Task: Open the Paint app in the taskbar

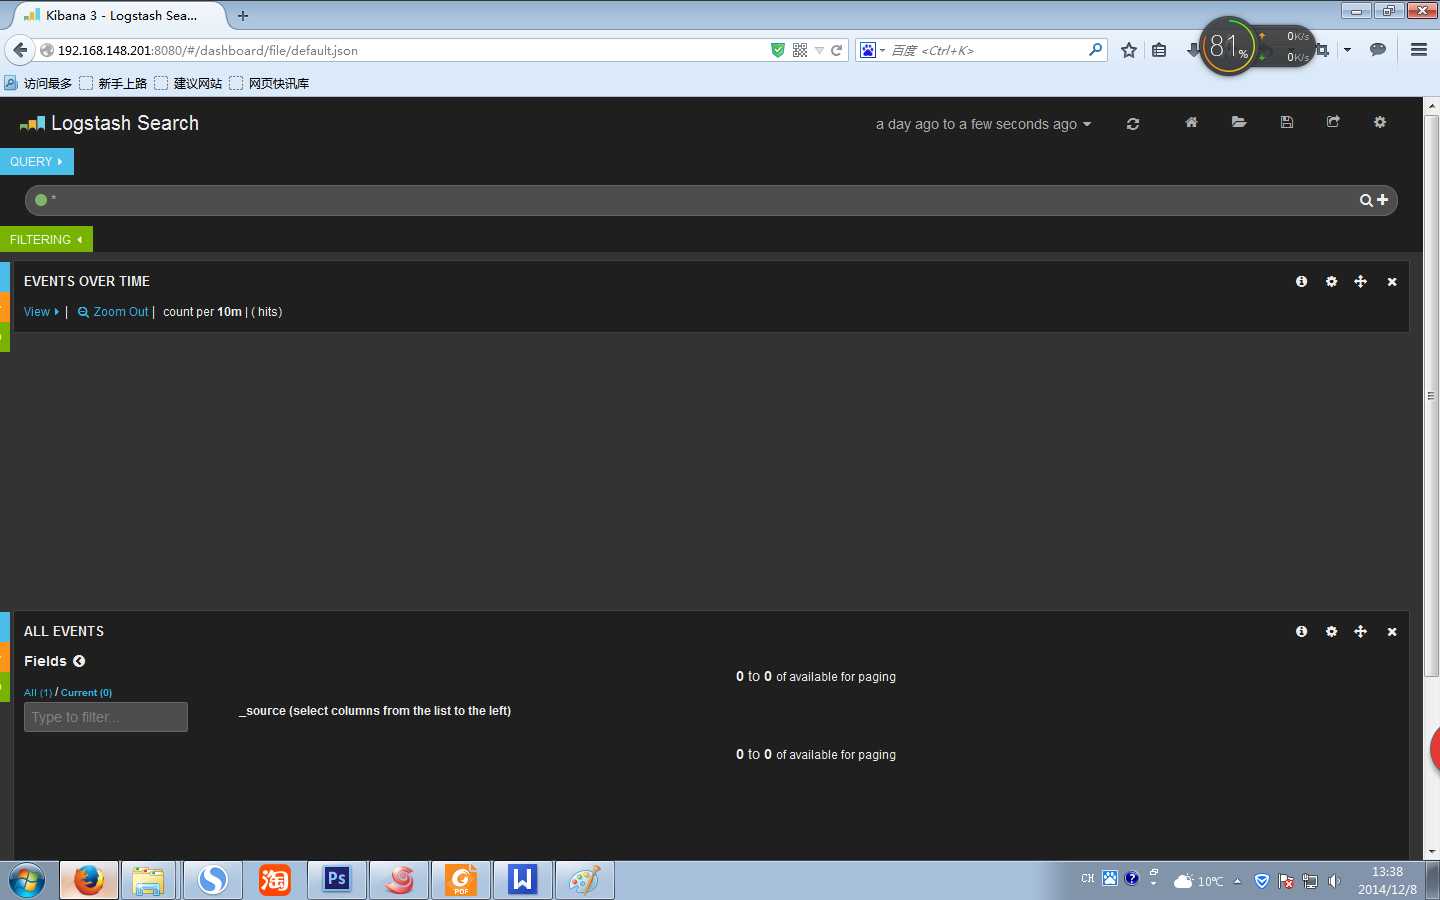Action: coord(585,881)
